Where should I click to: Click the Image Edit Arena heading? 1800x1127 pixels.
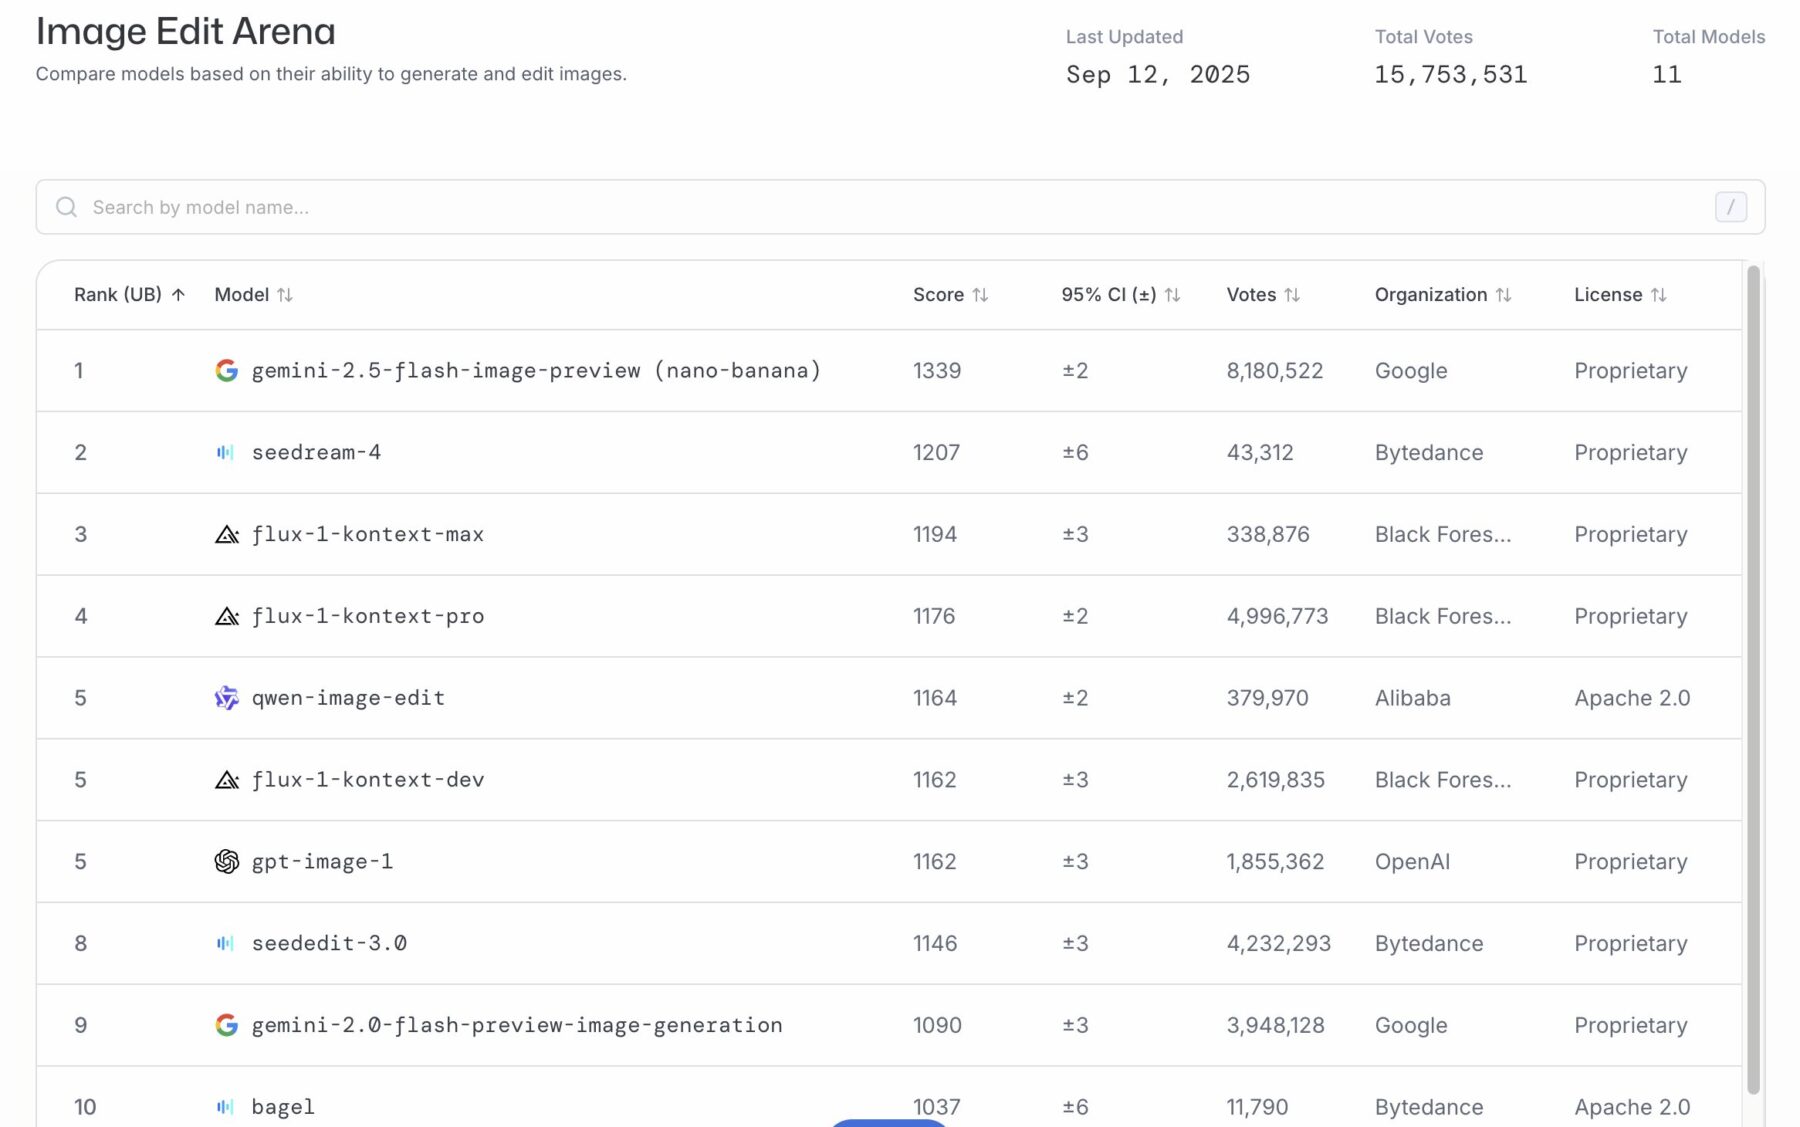pyautogui.click(x=186, y=32)
